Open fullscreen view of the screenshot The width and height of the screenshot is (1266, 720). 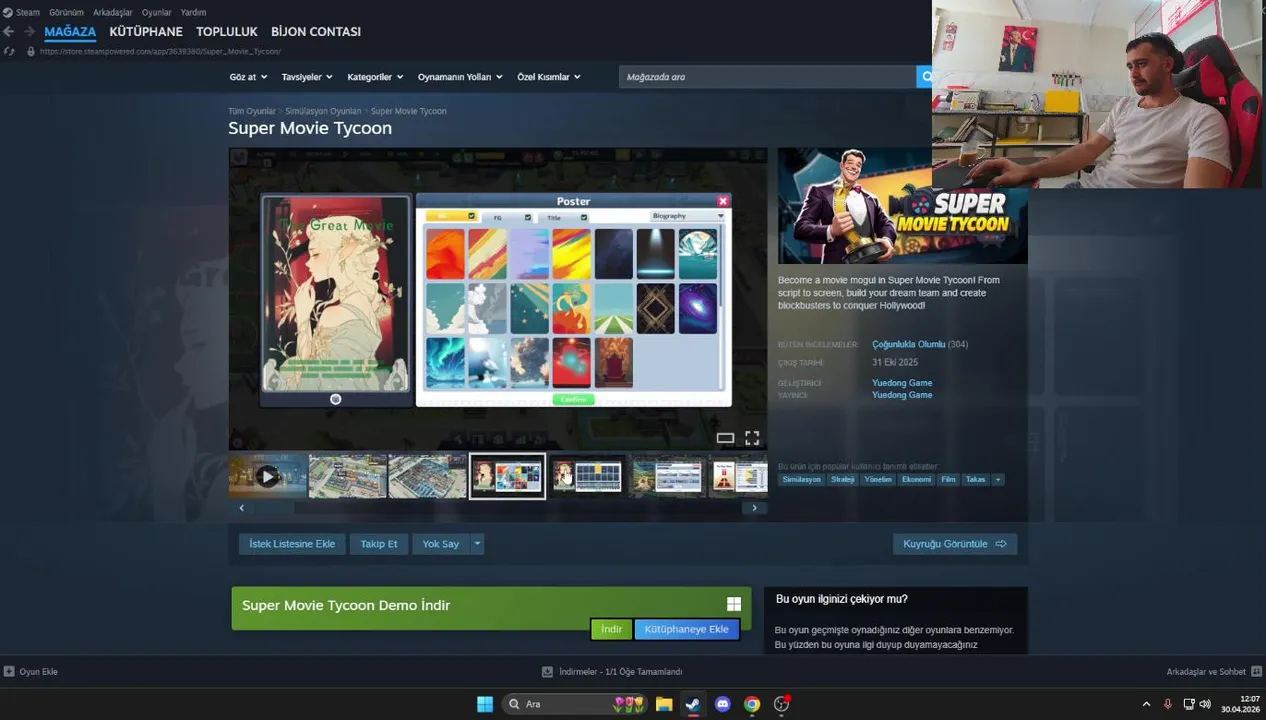tap(752, 438)
